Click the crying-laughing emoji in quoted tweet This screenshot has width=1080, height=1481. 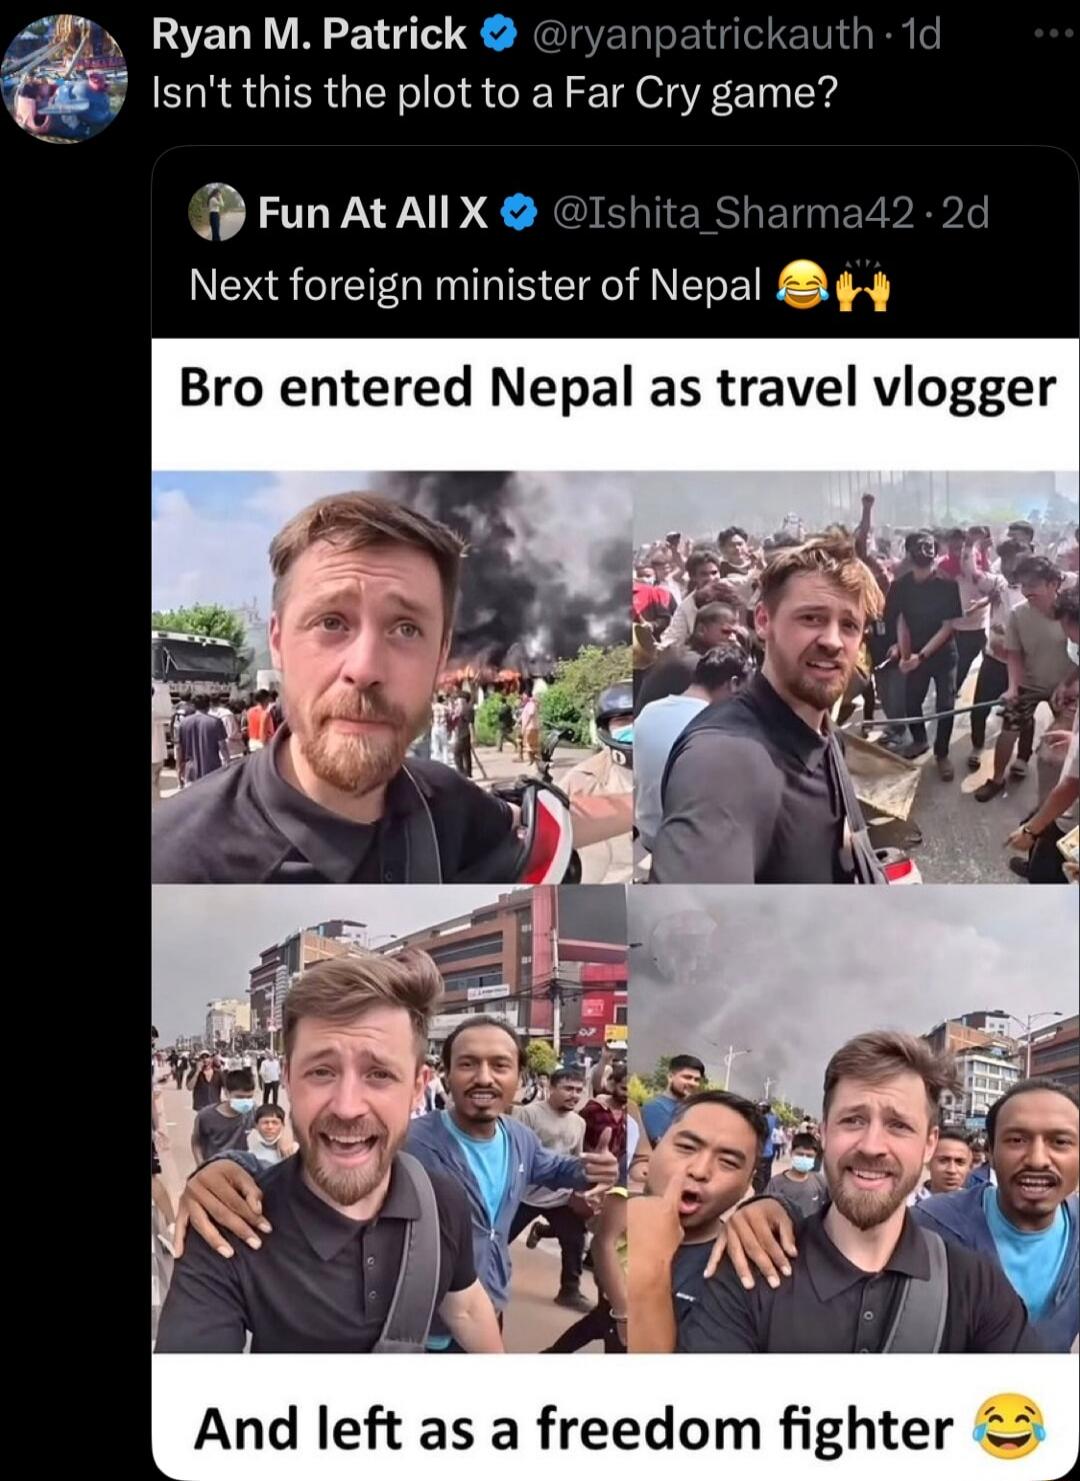pos(801,285)
